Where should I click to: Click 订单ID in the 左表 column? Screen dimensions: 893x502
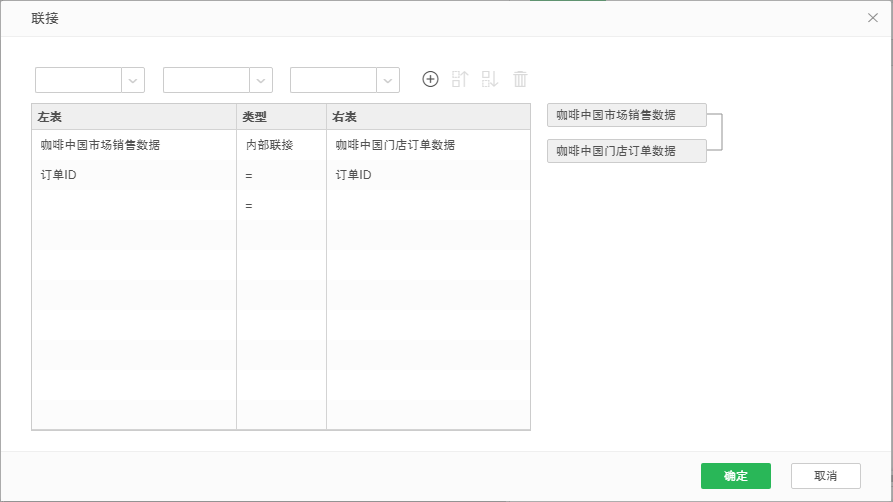[x=58, y=175]
